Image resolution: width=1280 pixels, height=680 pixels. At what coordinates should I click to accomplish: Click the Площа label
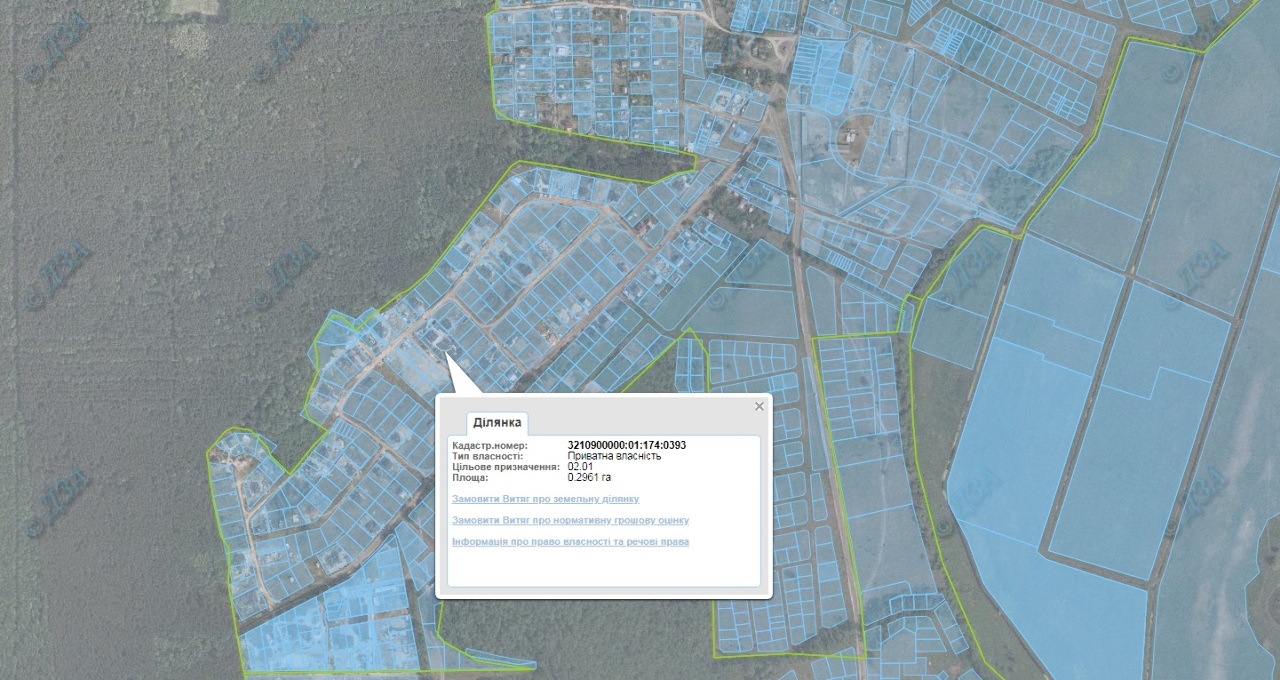(x=470, y=478)
